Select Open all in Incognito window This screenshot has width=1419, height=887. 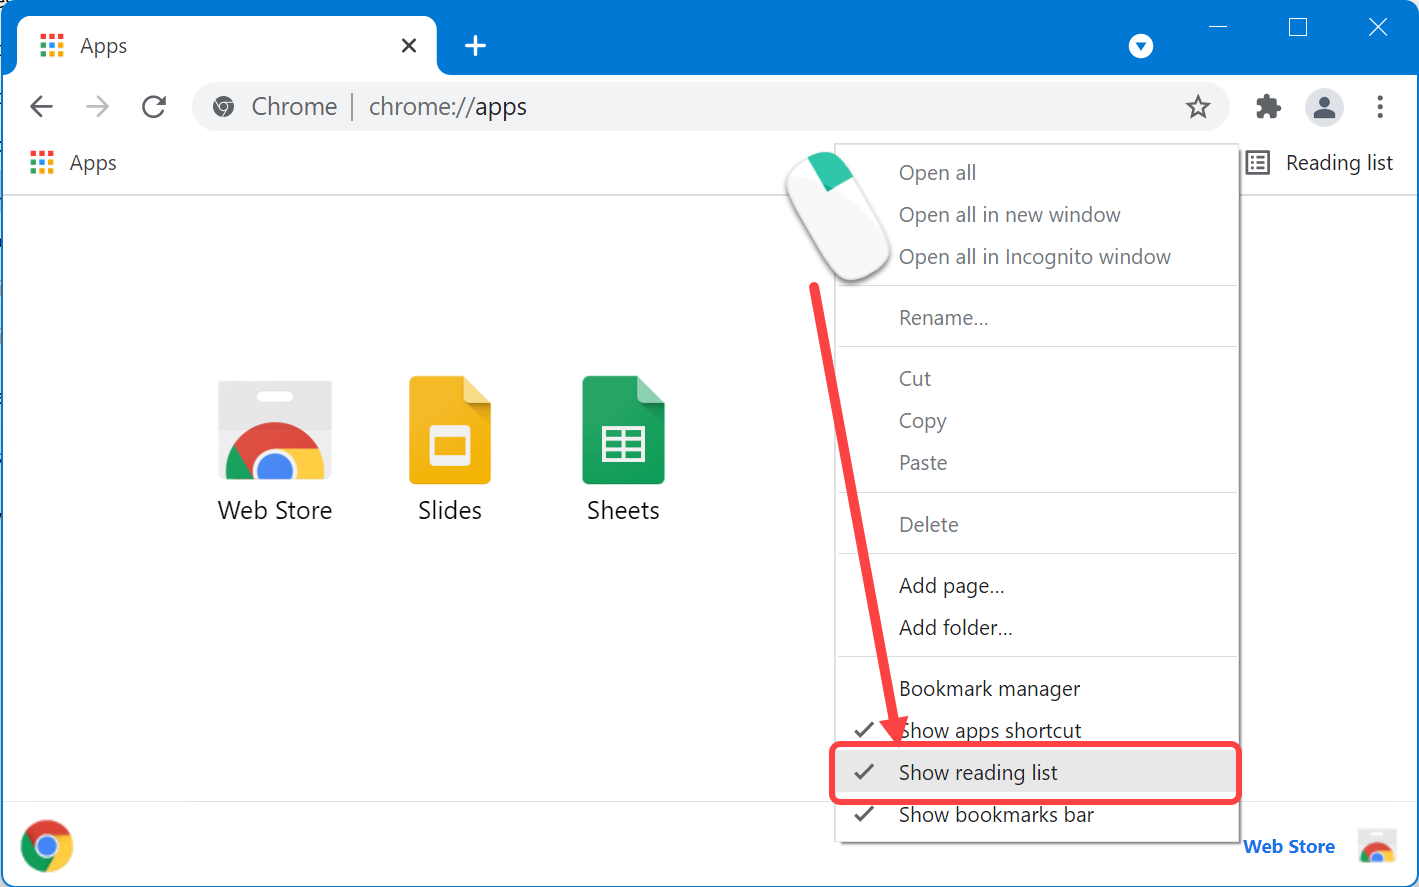(1034, 256)
